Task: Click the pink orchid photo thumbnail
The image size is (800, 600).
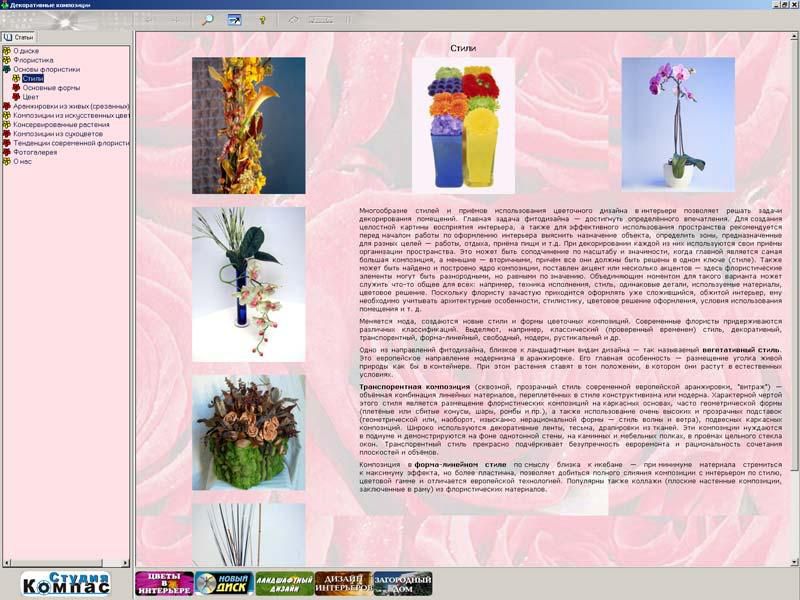Action: point(677,123)
